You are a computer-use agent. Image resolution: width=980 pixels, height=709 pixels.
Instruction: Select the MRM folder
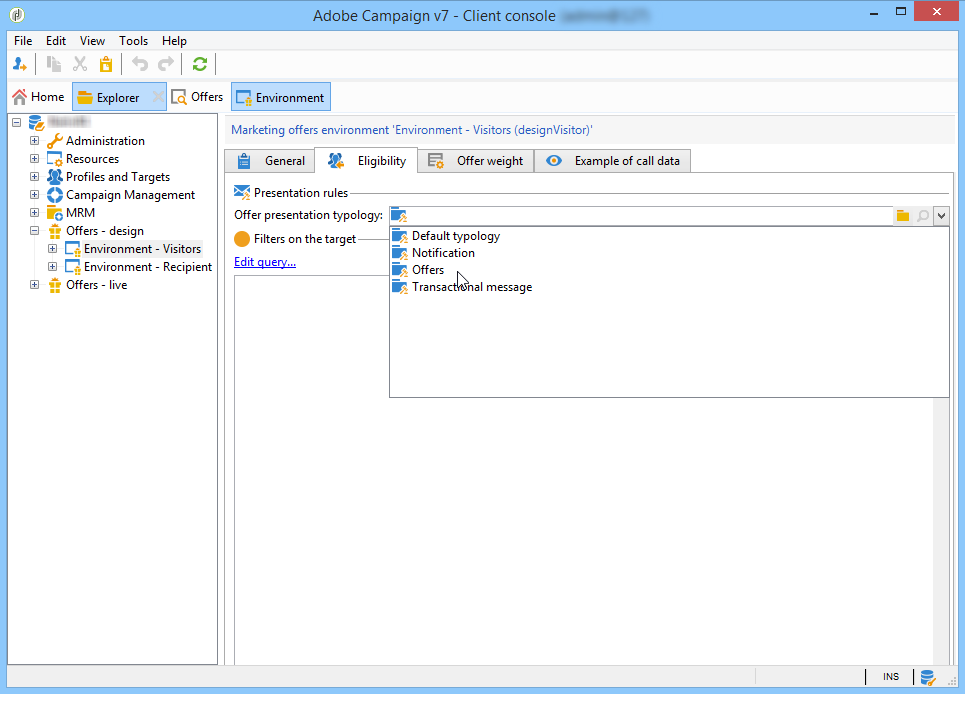[x=81, y=213]
